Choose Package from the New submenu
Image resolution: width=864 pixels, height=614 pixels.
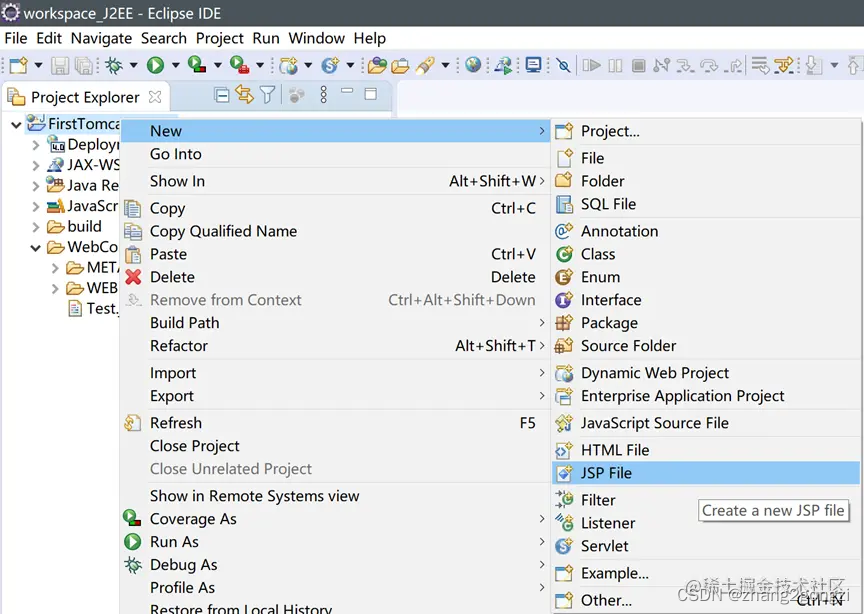706,322
